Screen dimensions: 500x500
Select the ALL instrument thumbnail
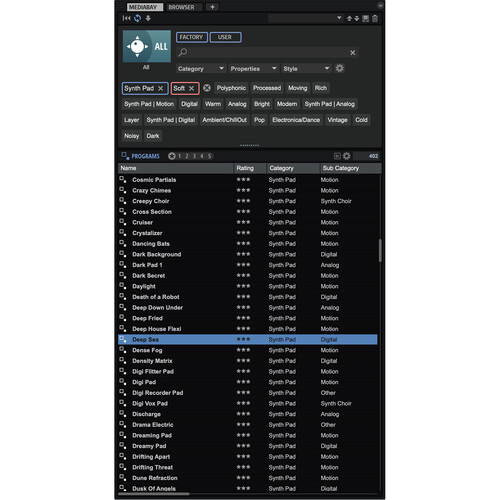pos(147,46)
